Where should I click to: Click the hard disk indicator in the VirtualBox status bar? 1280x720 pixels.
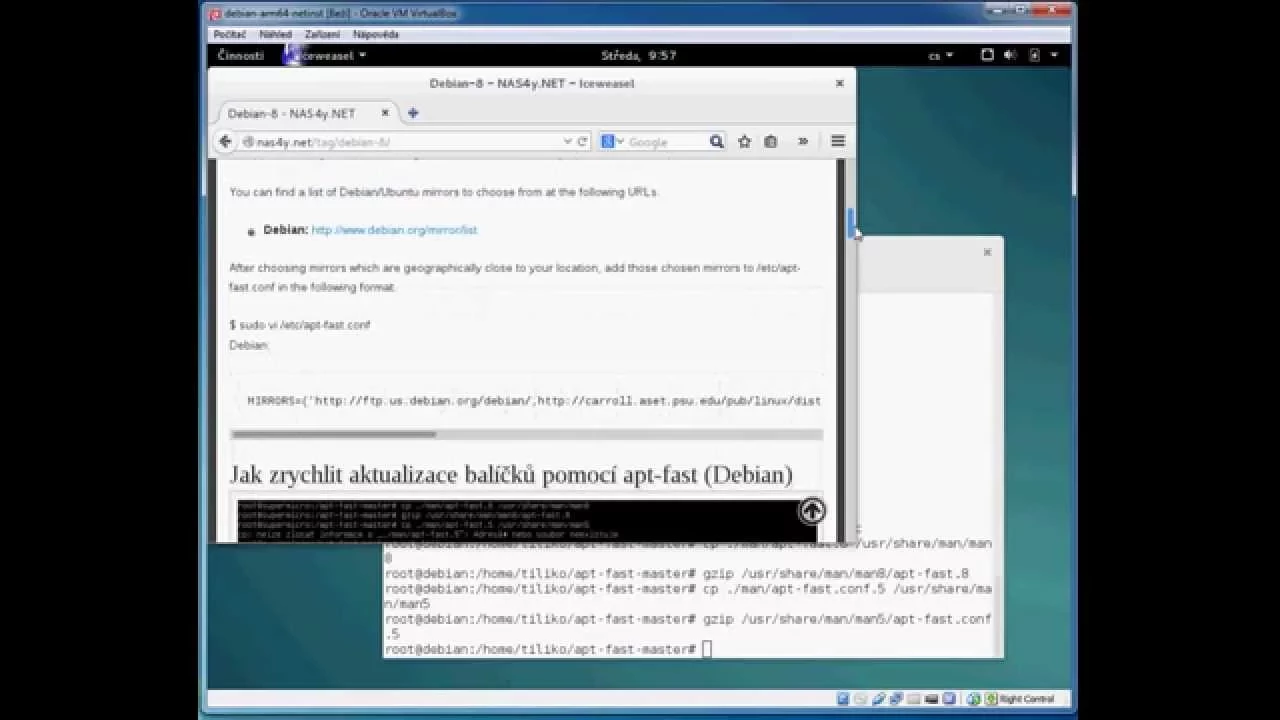tap(843, 699)
